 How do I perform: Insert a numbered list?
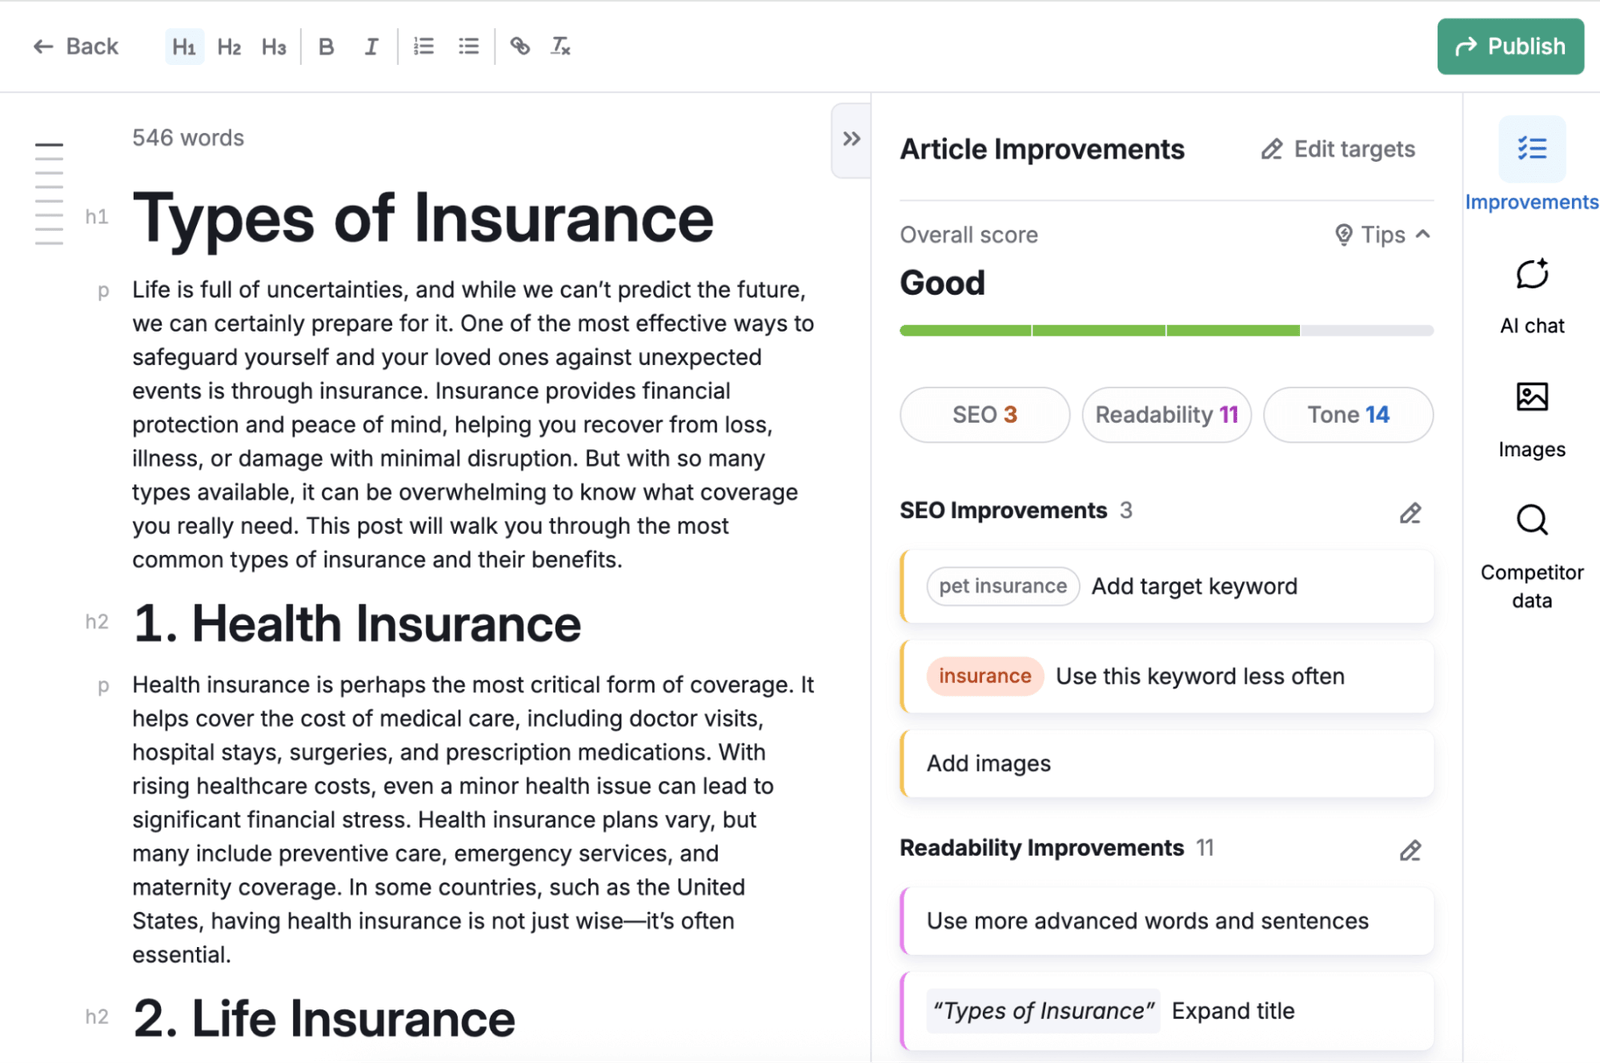[423, 46]
